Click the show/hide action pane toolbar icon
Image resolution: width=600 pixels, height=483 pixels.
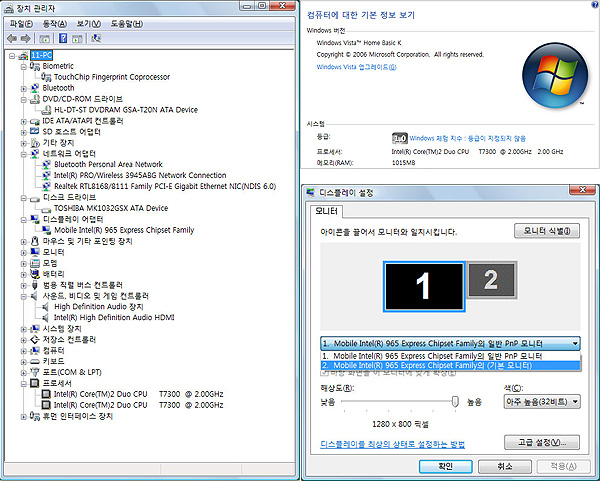coord(77,39)
